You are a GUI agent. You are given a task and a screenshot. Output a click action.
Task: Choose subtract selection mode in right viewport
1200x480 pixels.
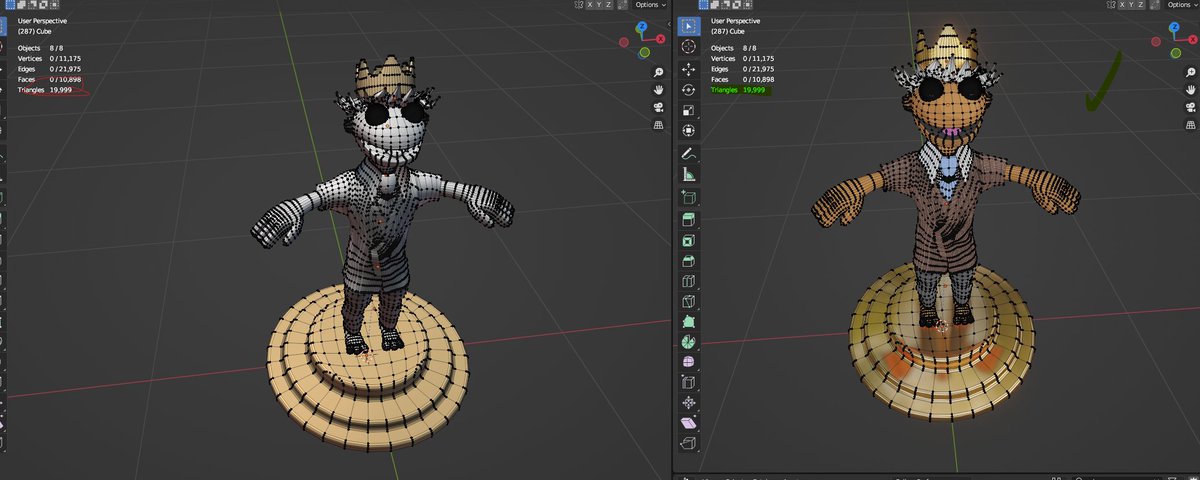click(725, 5)
